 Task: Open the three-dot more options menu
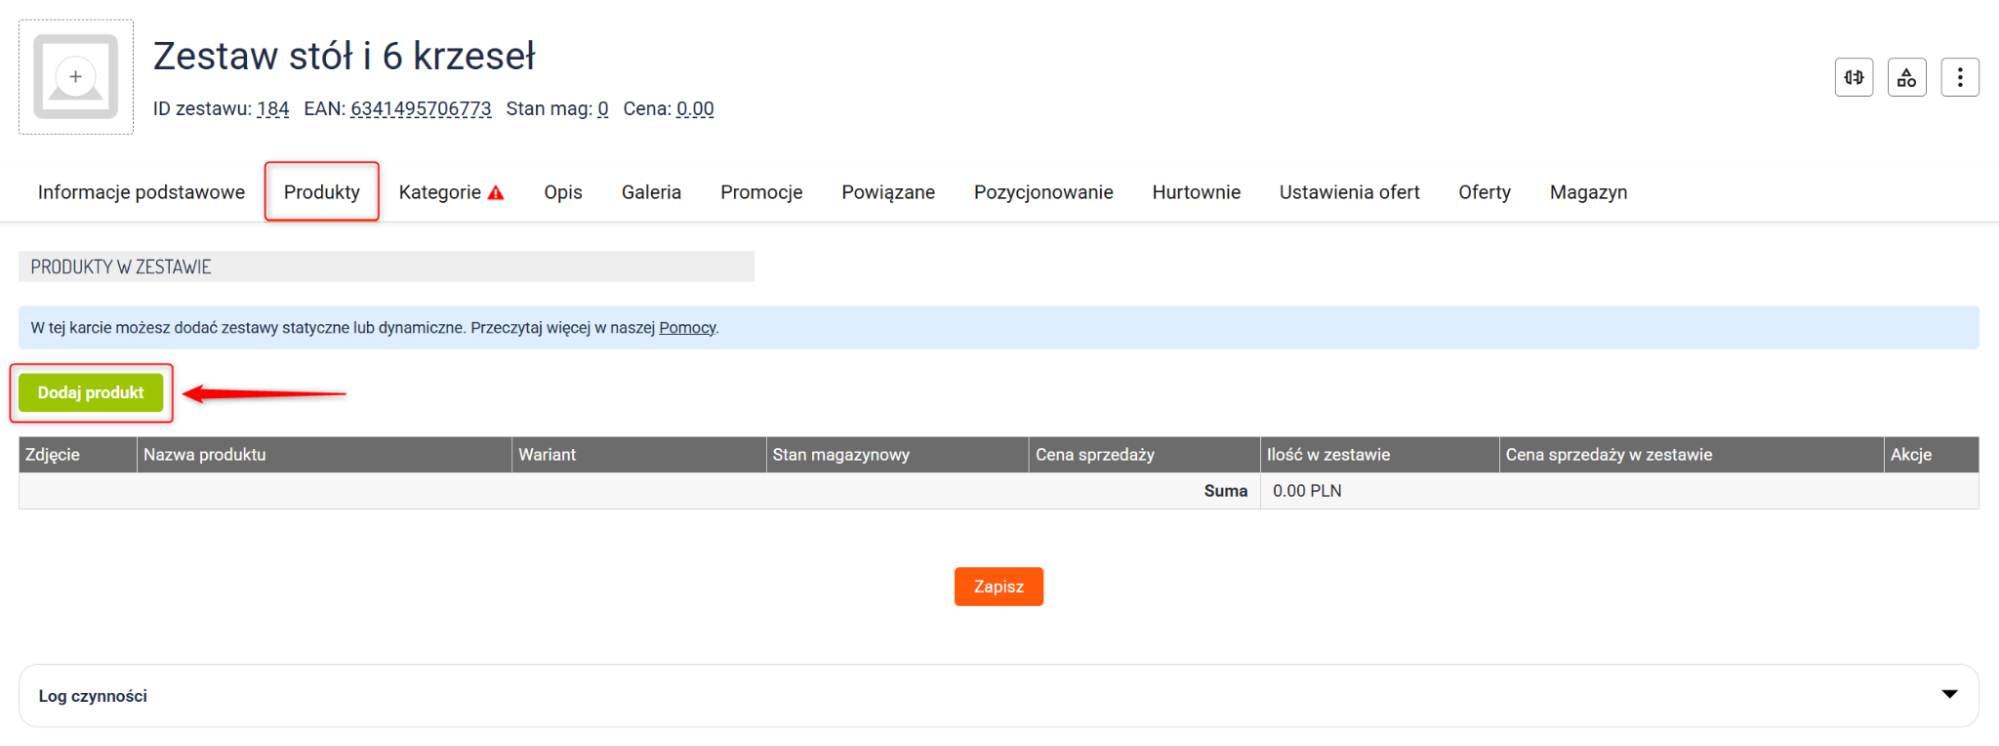click(x=1960, y=77)
